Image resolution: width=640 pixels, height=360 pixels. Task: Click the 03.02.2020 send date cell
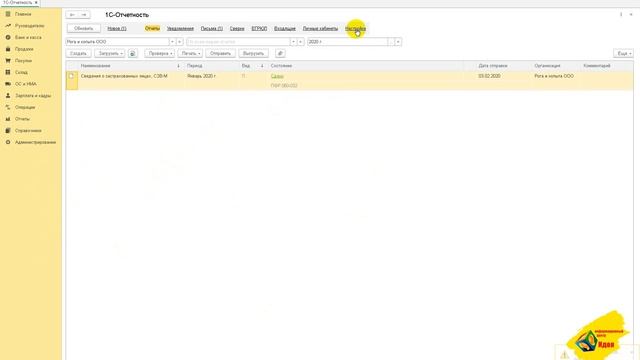489,76
